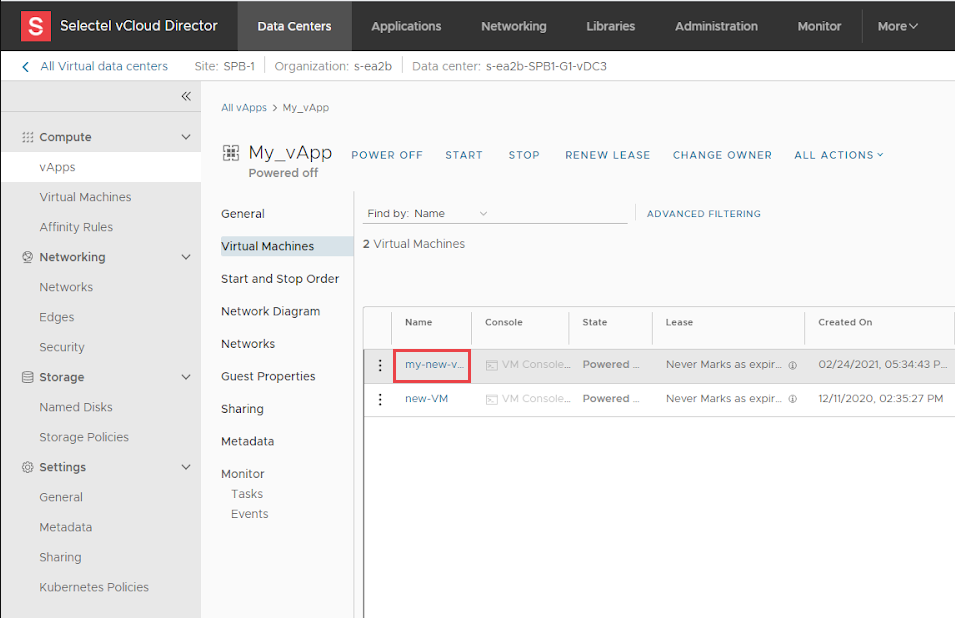
Task: Open the vApp Networks section
Action: (248, 344)
